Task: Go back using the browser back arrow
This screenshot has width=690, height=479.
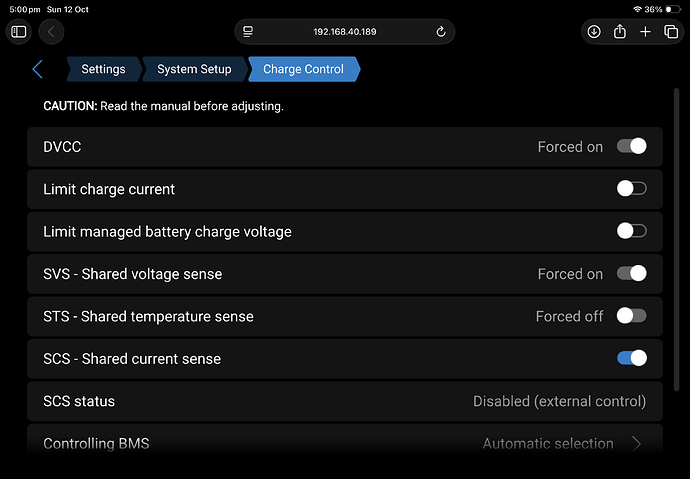Action: (51, 32)
